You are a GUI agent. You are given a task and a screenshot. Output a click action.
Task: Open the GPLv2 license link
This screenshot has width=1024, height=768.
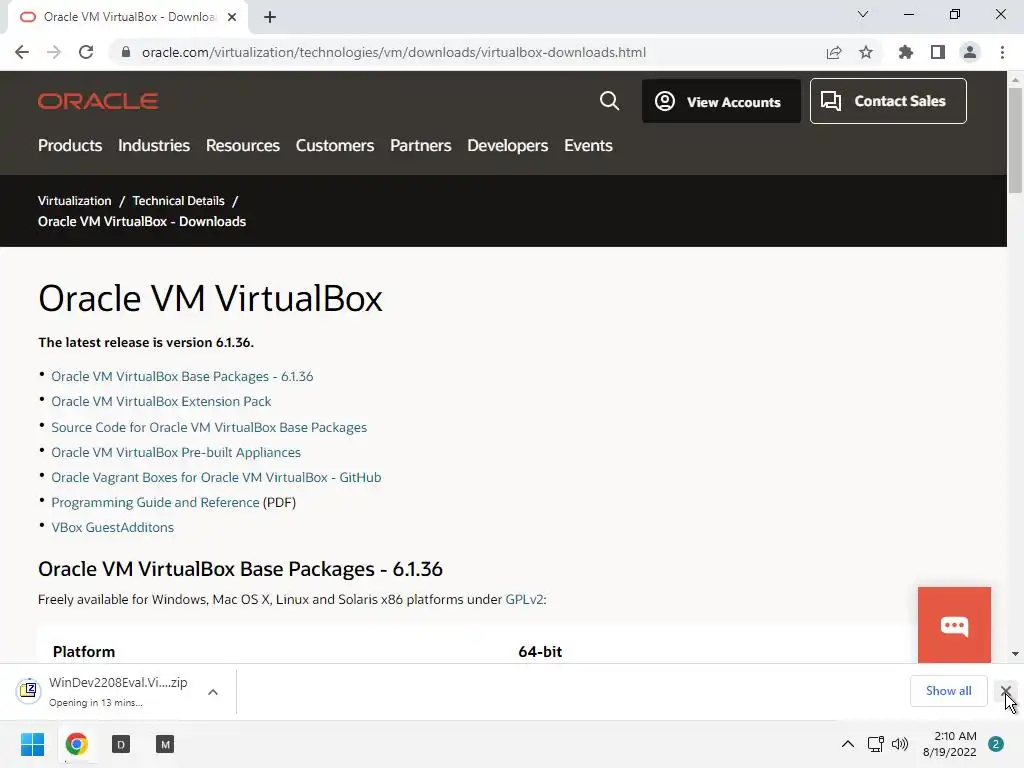coord(524,600)
